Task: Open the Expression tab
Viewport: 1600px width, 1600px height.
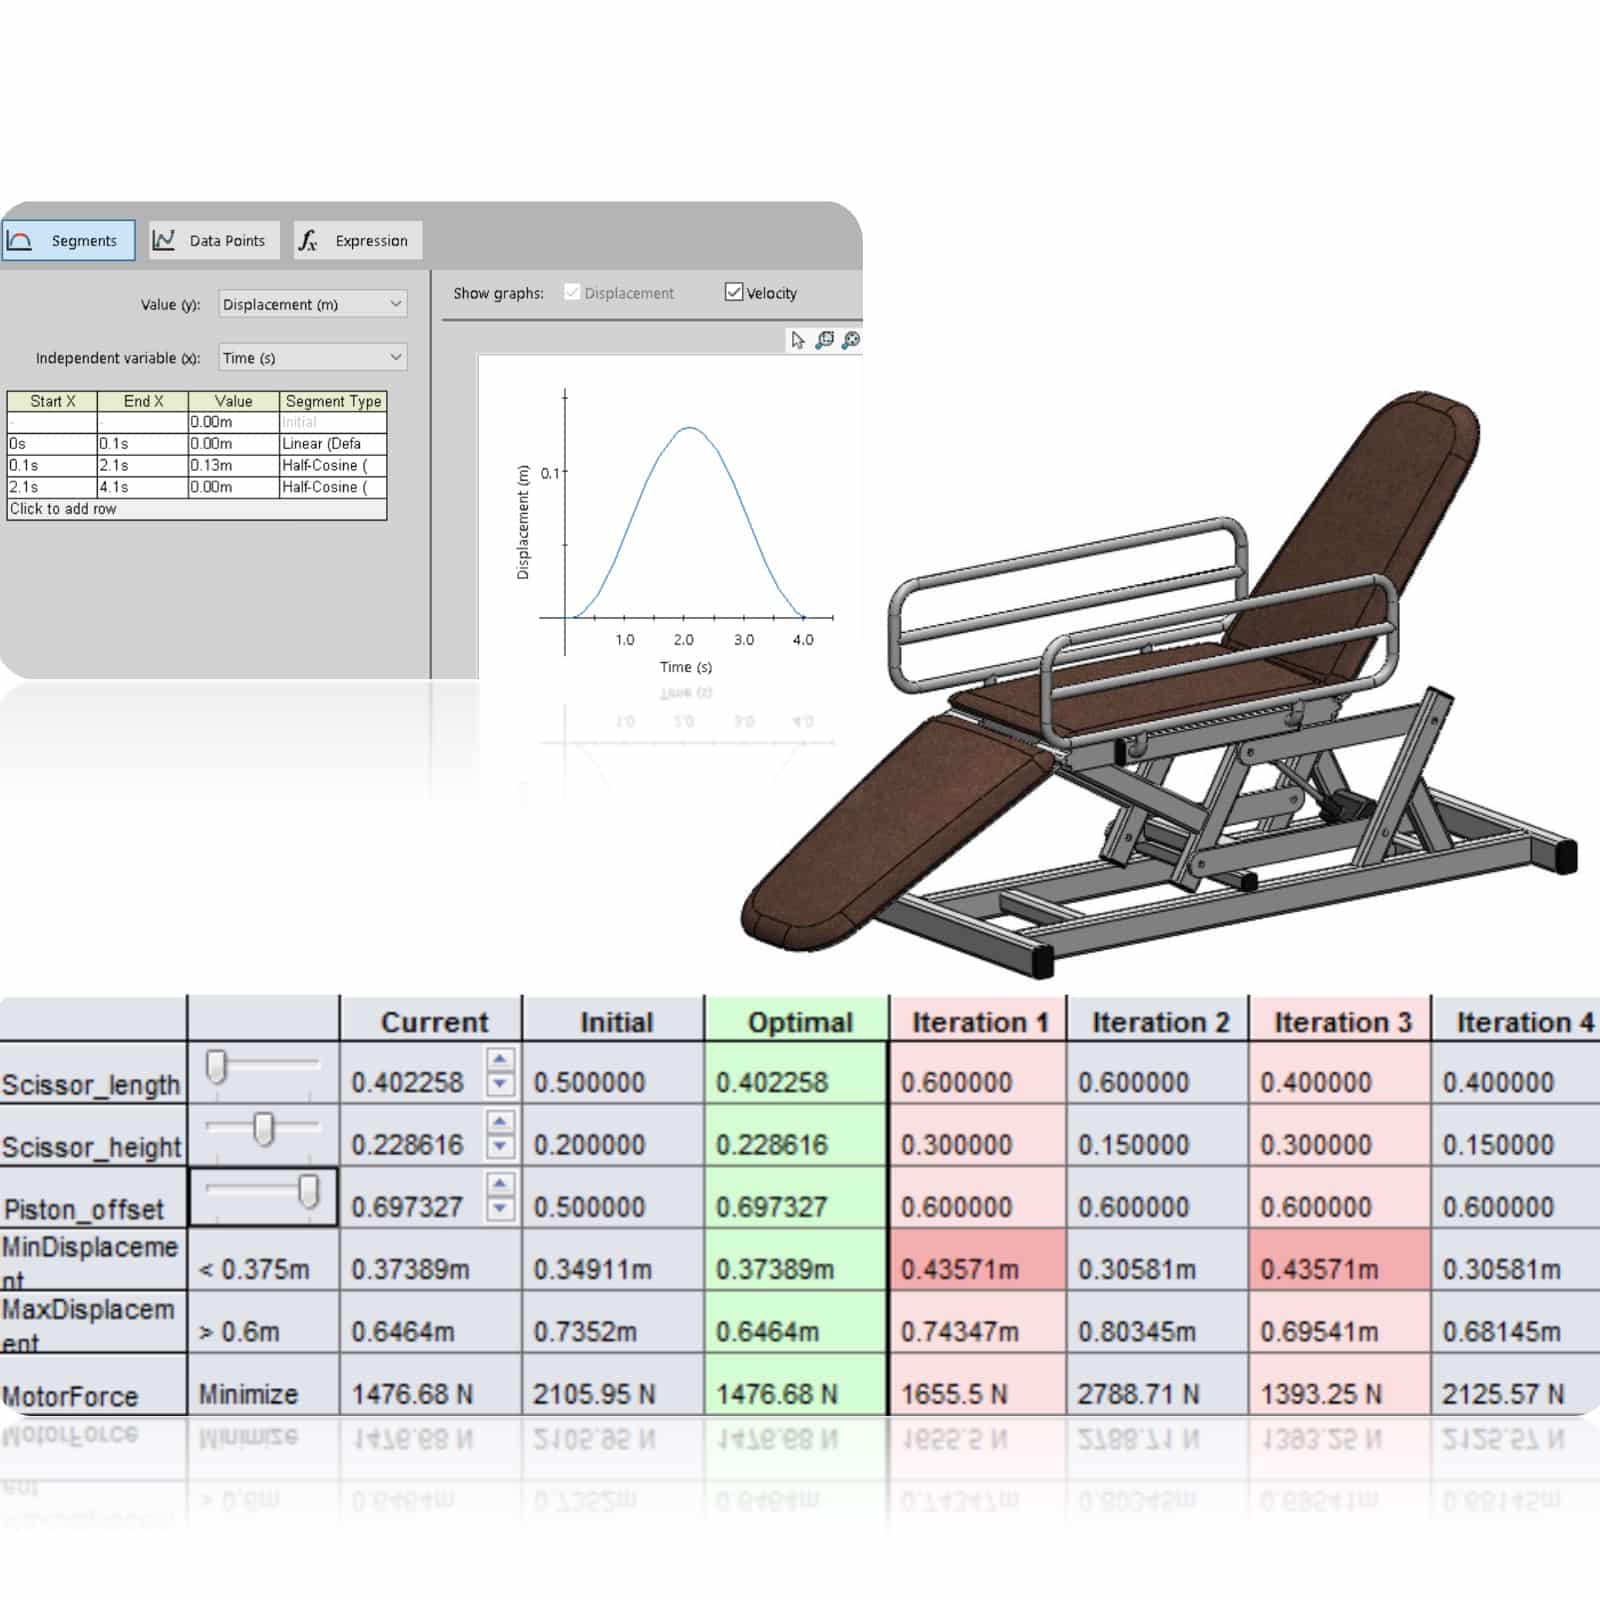Action: (358, 241)
